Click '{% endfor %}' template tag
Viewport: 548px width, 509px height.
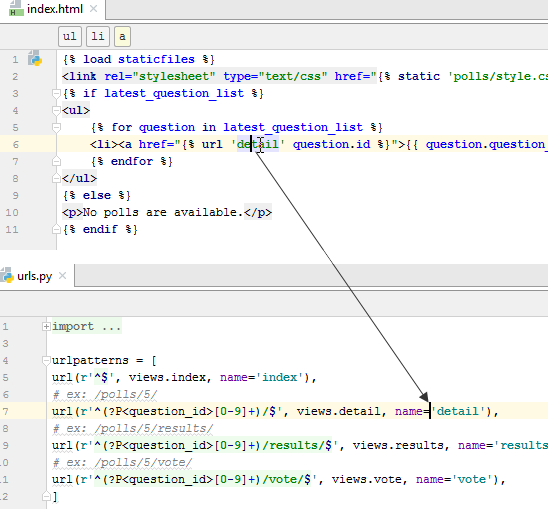(132, 161)
